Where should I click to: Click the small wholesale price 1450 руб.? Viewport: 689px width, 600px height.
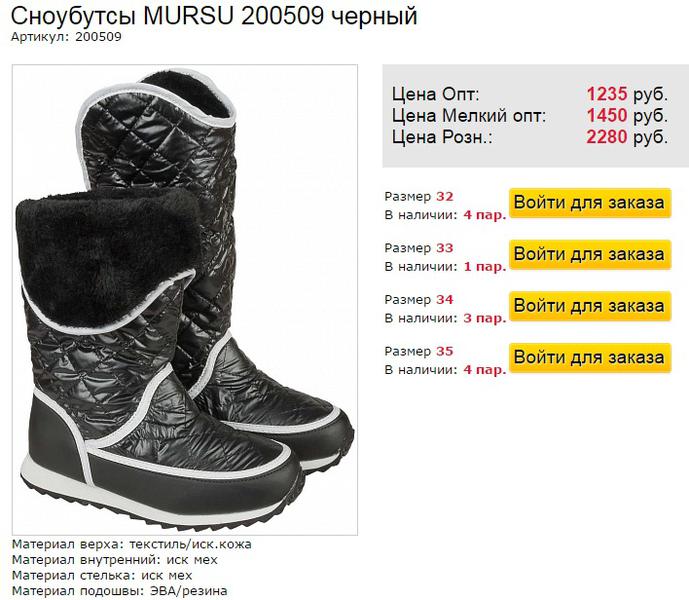coord(627,116)
